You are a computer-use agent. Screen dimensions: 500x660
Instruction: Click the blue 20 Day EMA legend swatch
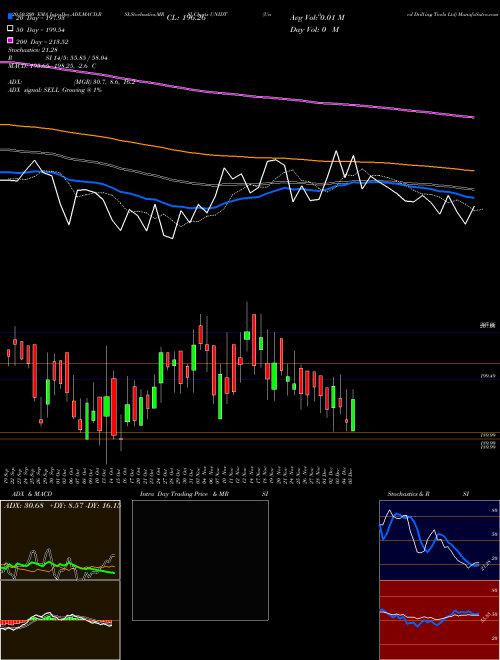pos(10,17)
